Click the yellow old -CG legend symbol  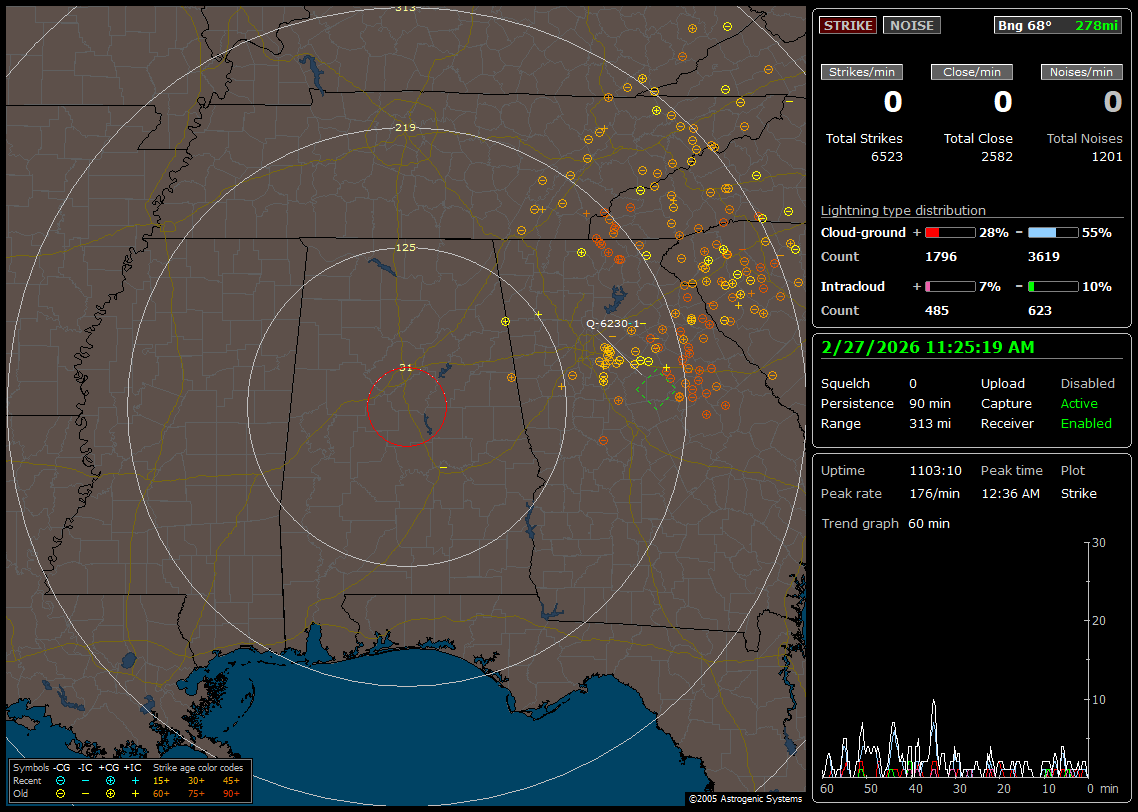(61, 793)
